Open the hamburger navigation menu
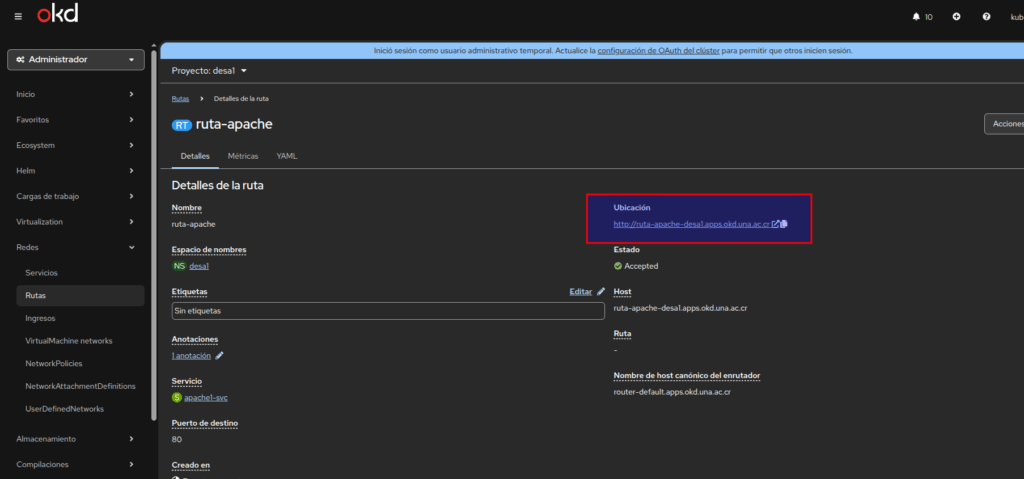Screen dimensions: 1024x479 18,16
